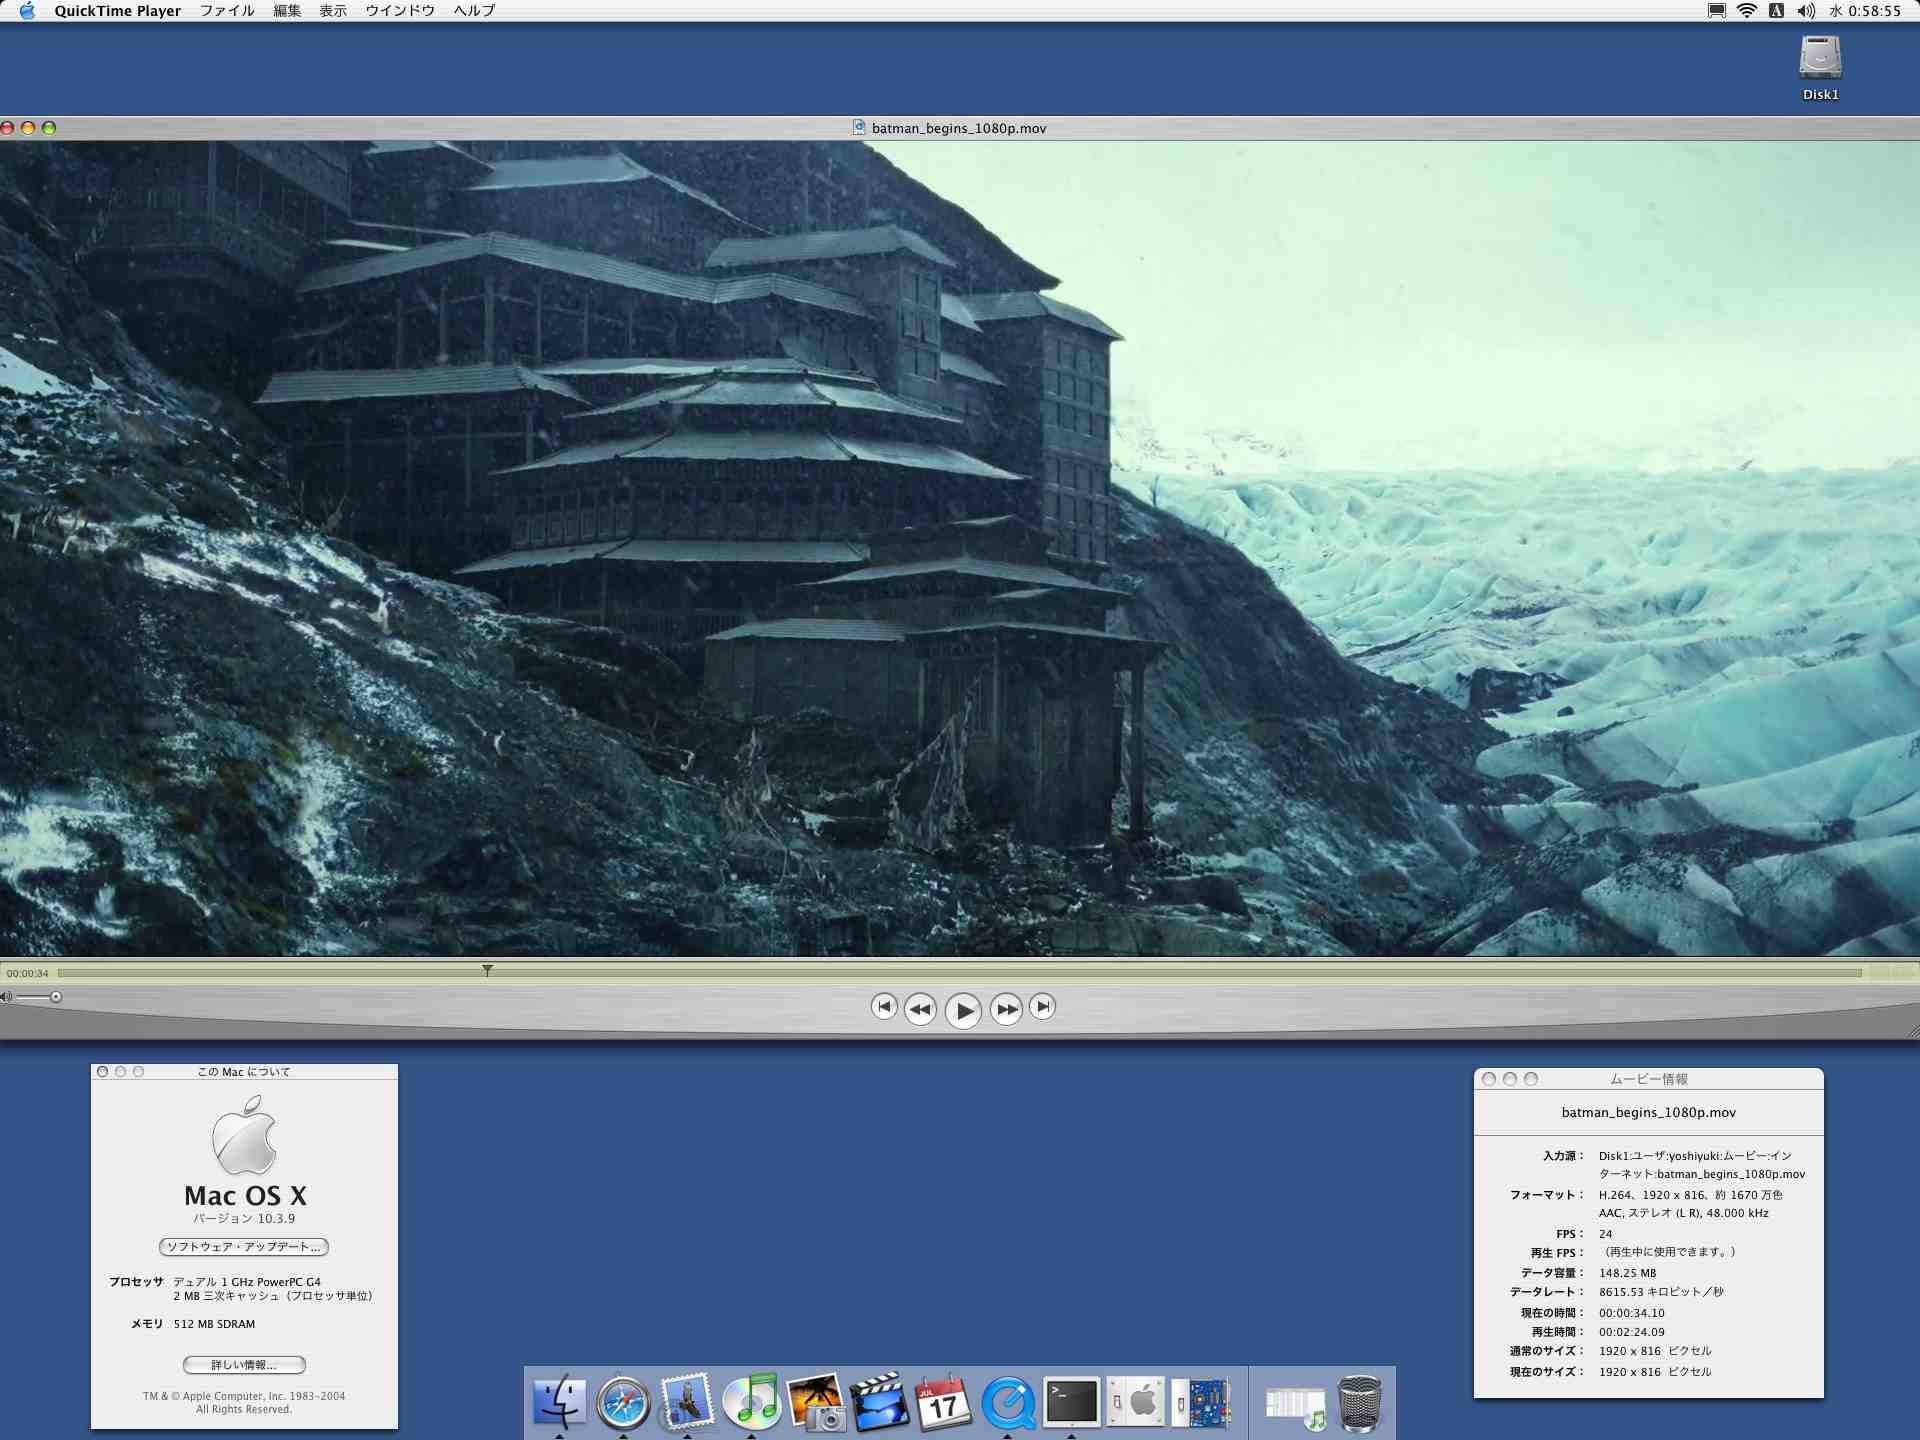1920x1440 pixels.
Task: Click ソフトウェア・アップデート button
Action: [244, 1247]
